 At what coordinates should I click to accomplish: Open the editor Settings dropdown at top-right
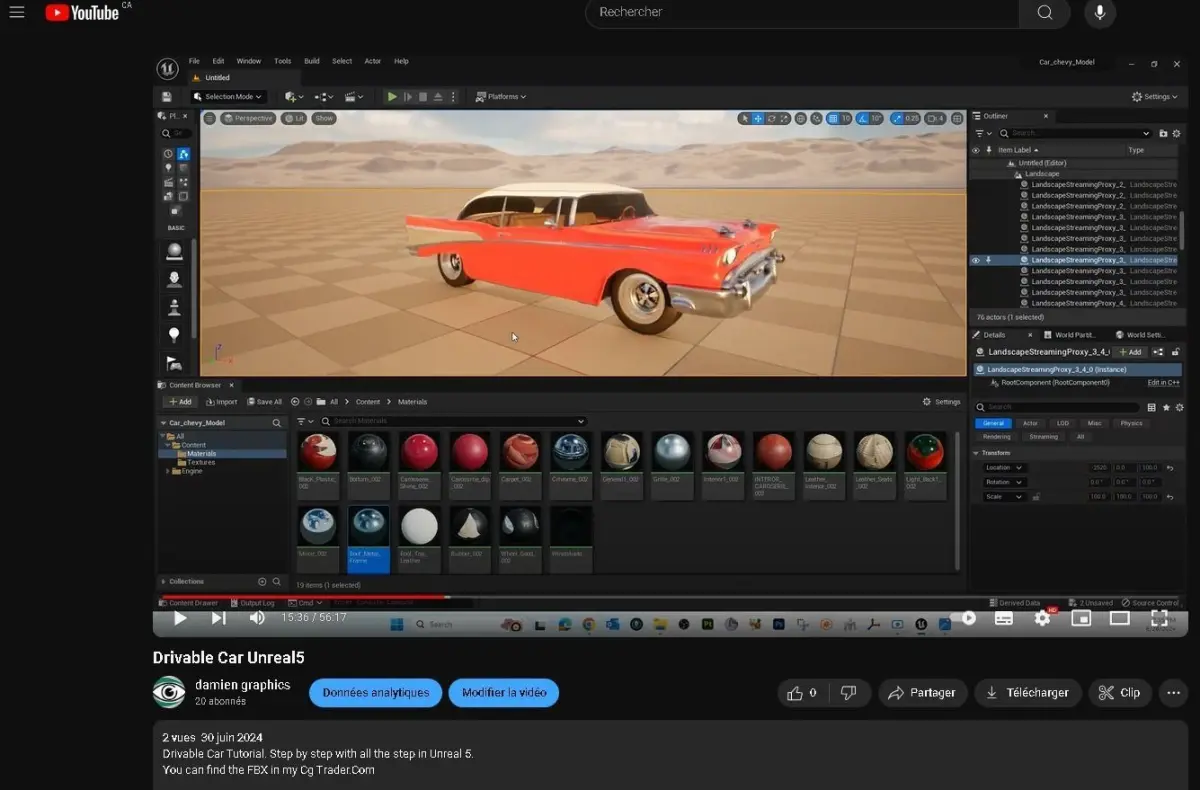tap(1154, 97)
